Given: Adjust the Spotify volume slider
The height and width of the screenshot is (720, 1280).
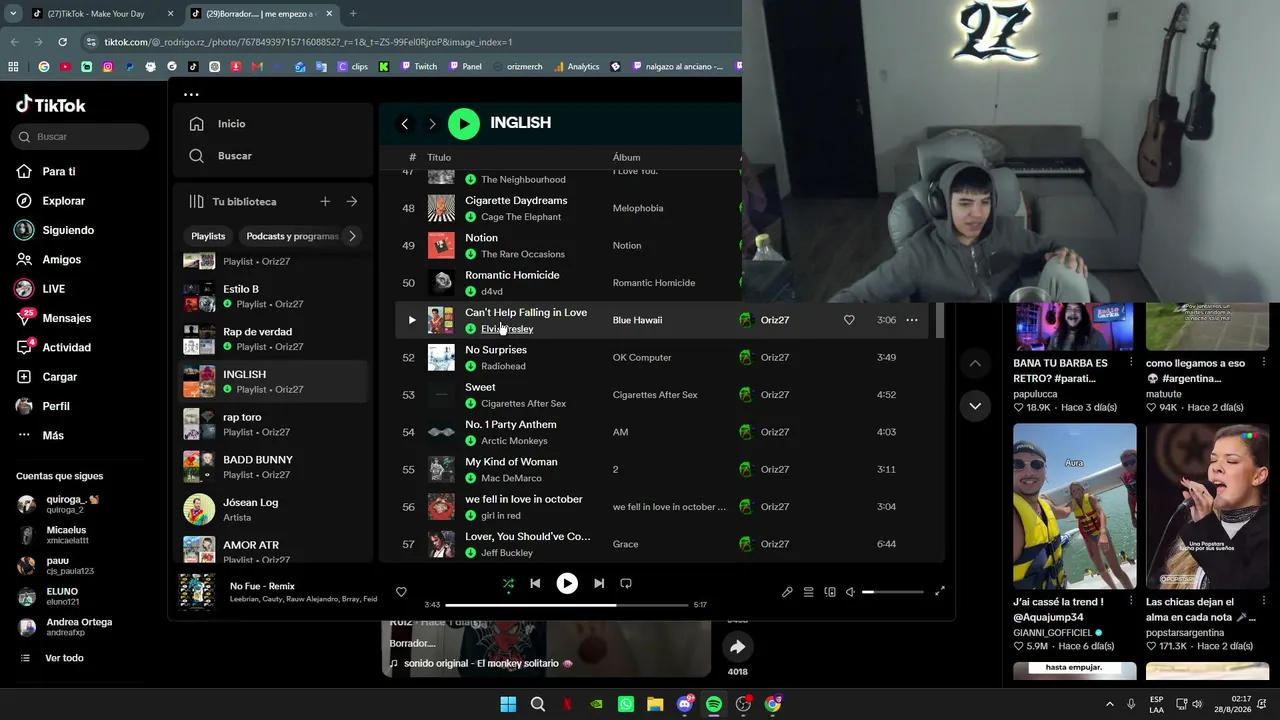Looking at the screenshot, I should pos(893,592).
